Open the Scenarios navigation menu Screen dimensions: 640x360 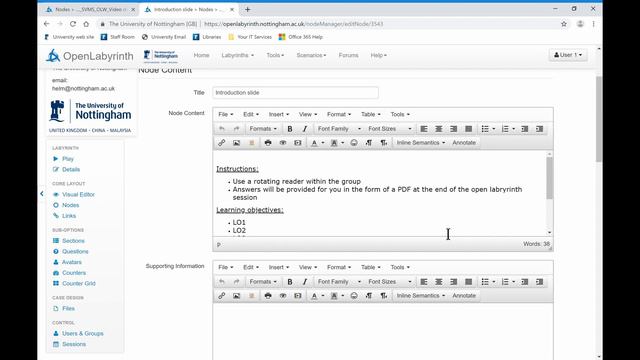point(311,55)
